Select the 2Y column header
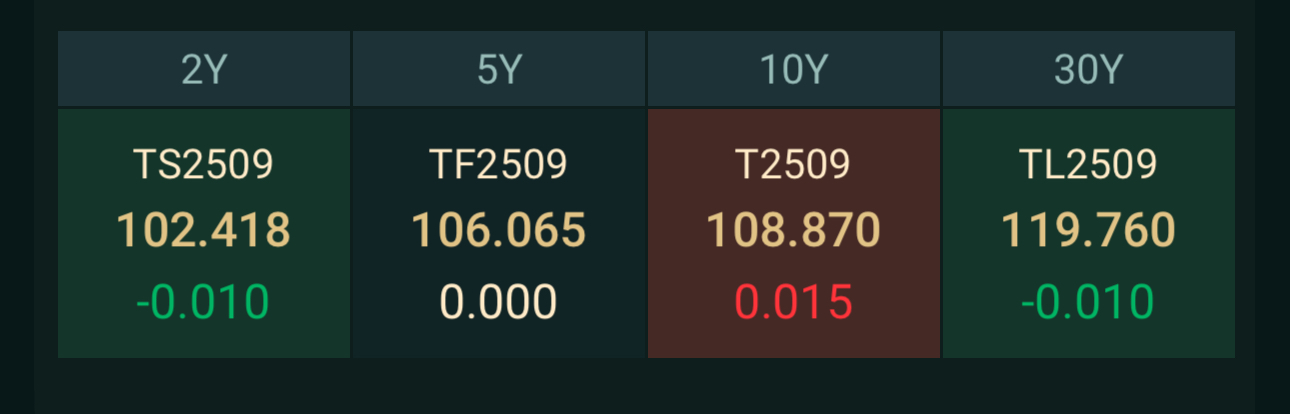This screenshot has width=1290, height=414. pos(204,69)
